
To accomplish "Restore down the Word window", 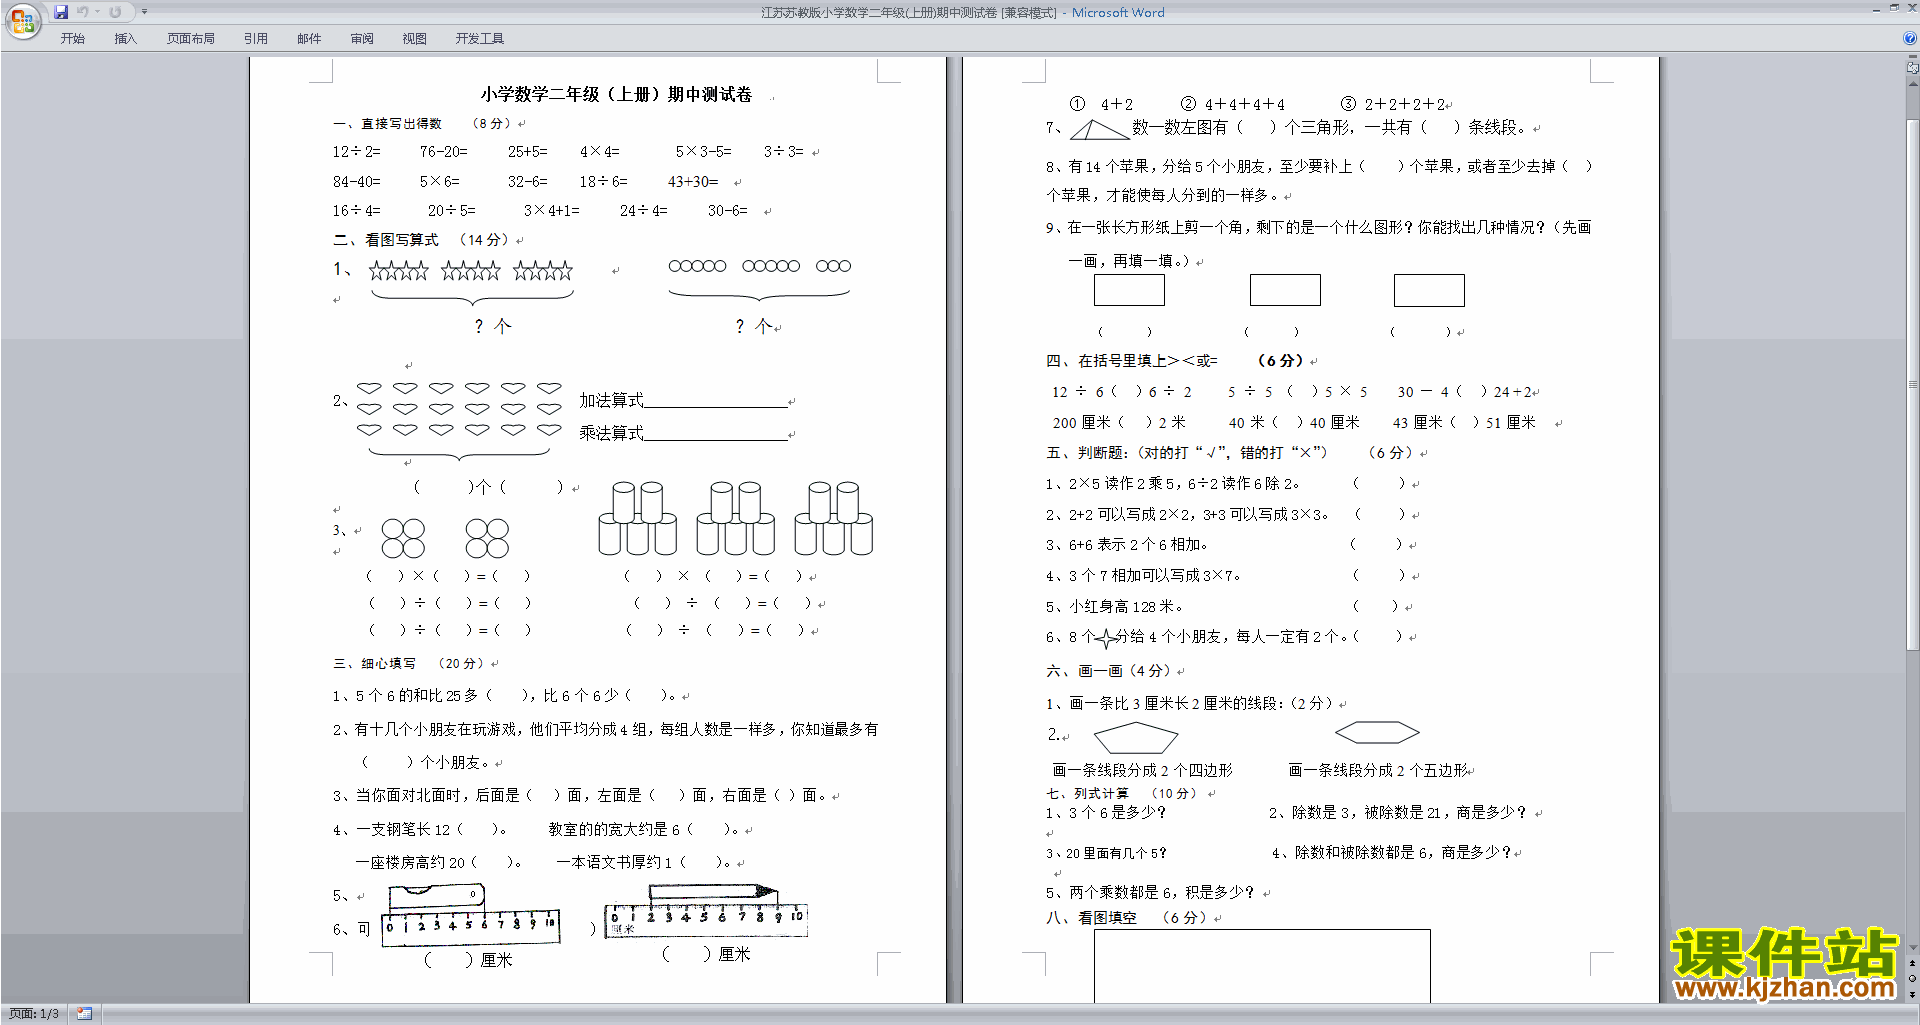I will click(x=1894, y=9).
